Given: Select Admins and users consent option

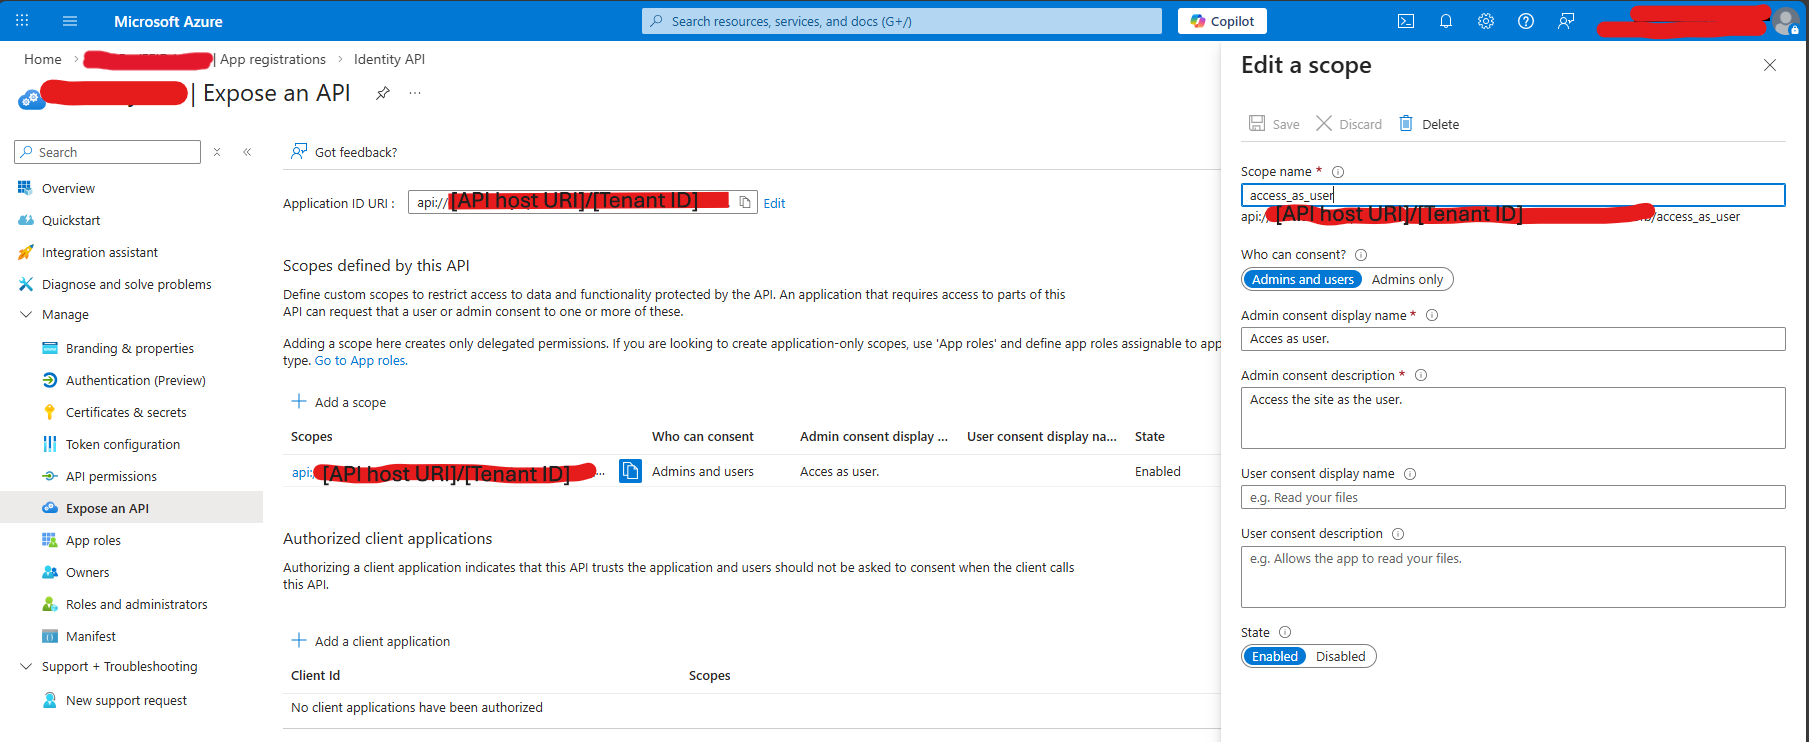Looking at the screenshot, I should click(x=1302, y=279).
